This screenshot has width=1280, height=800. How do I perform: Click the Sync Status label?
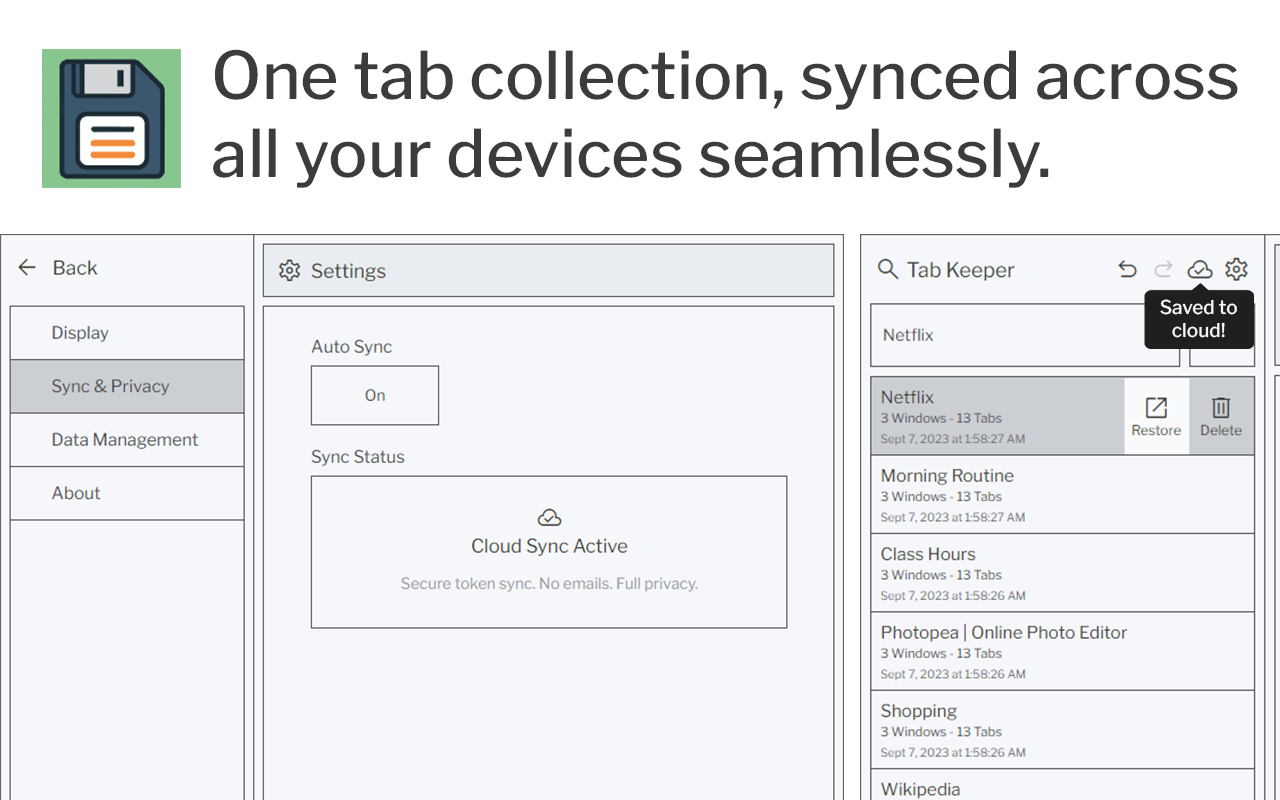[x=358, y=457]
